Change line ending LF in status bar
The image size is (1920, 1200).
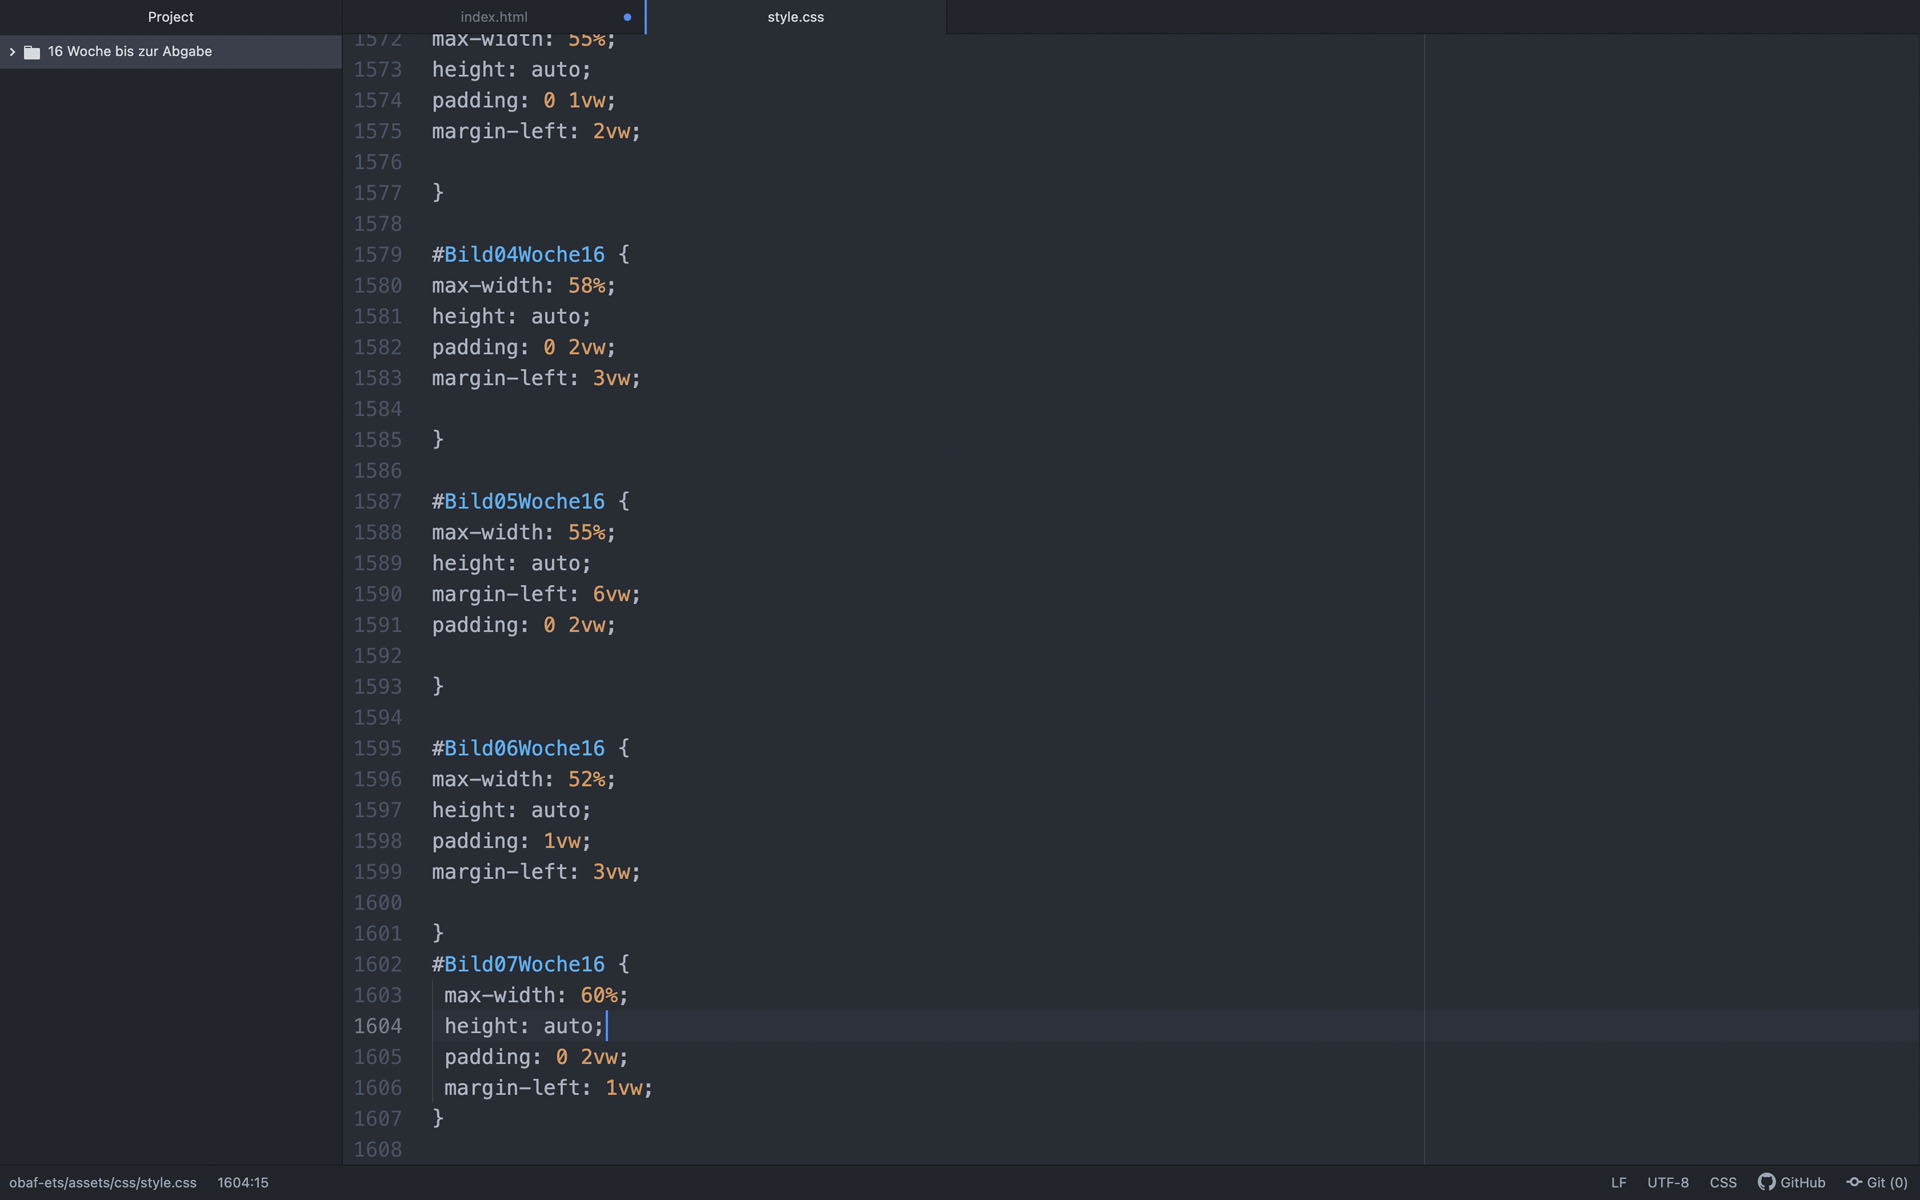click(1618, 1182)
